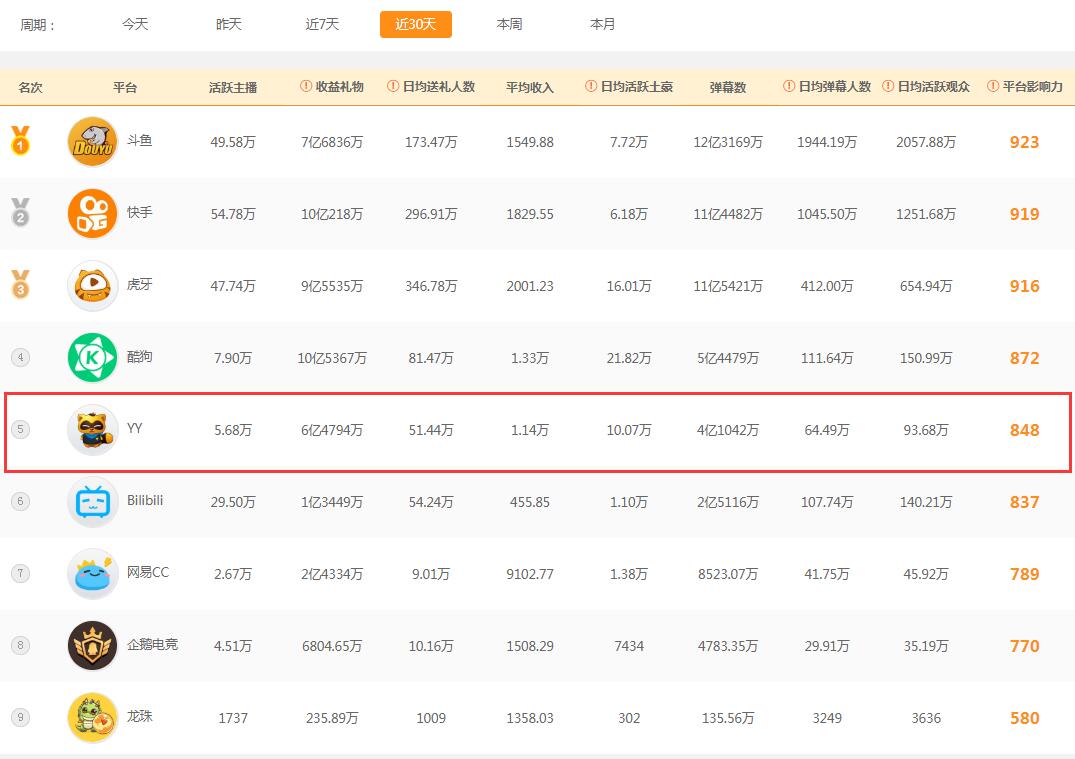Click info icon beside 日均活跃土豪 header
1075x759 pixels.
tap(591, 86)
